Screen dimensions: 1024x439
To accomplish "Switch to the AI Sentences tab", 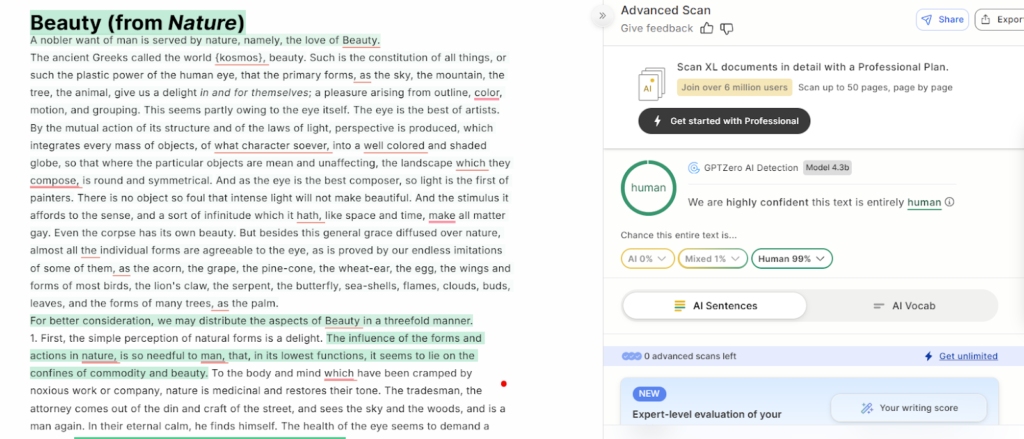I will click(x=714, y=306).
